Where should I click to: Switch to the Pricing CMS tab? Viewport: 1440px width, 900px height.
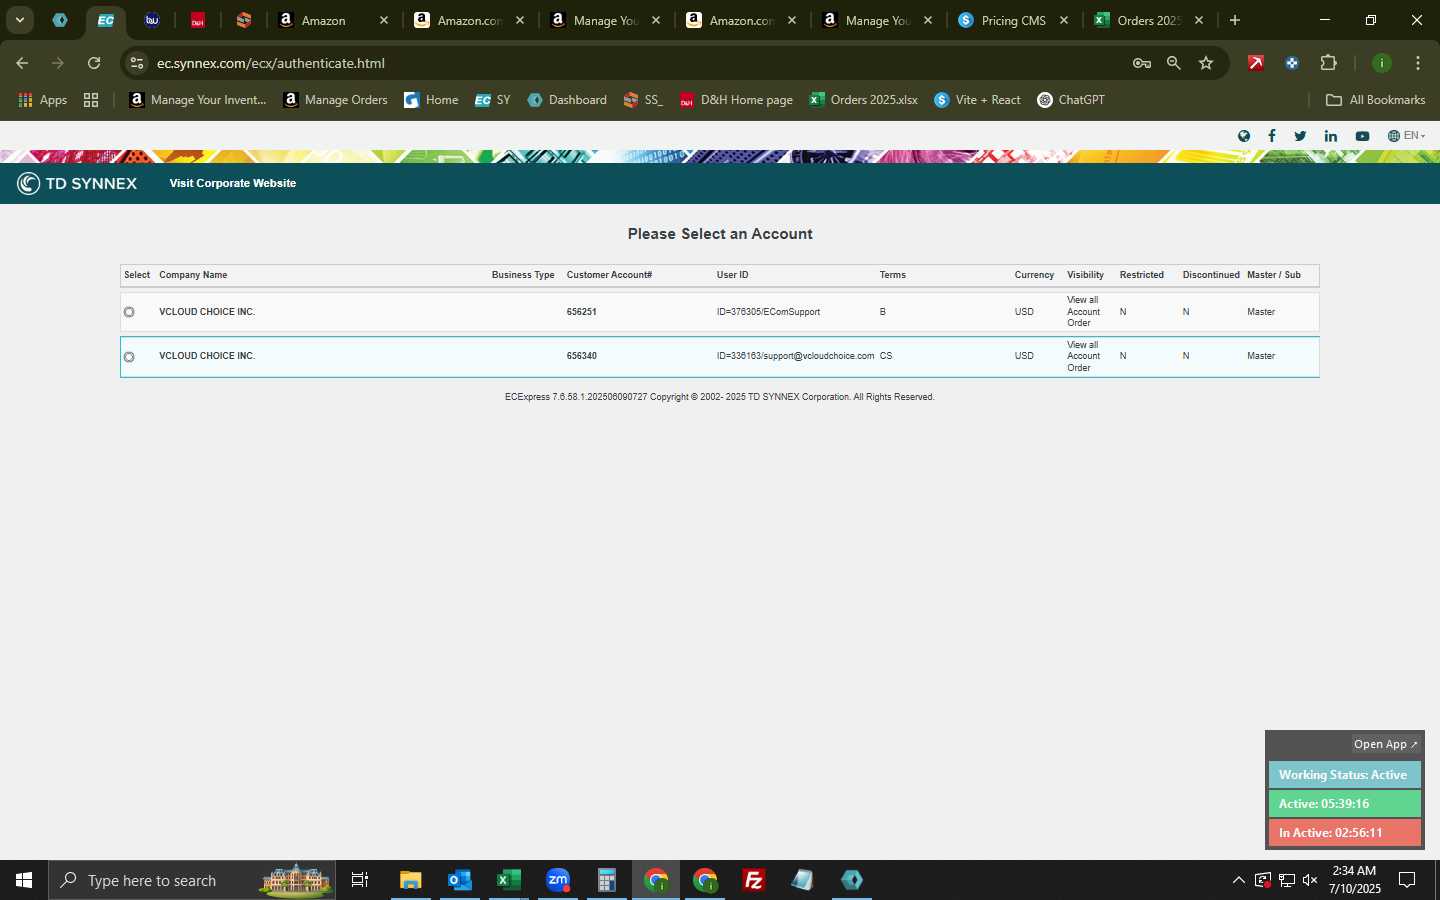(1014, 20)
